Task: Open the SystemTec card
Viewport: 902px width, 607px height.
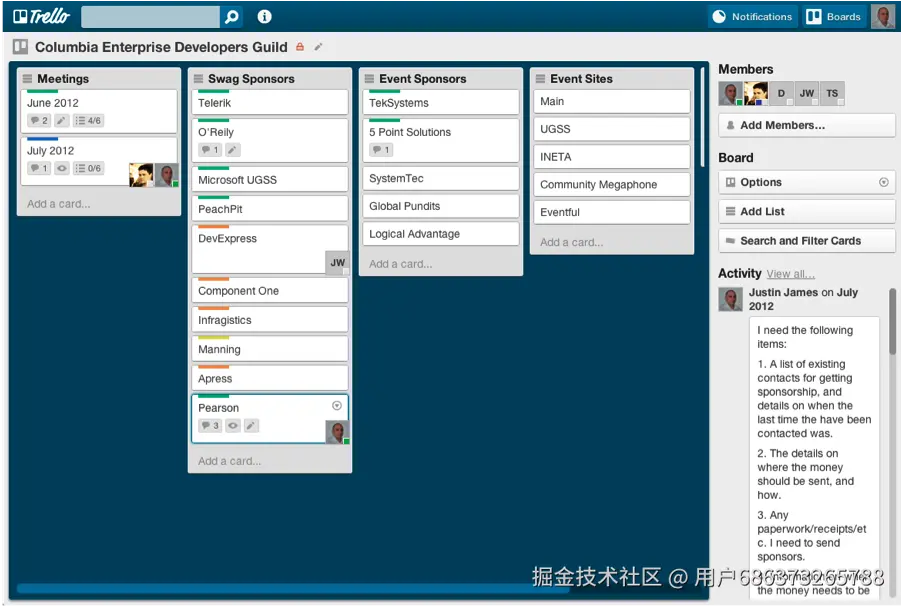Action: [x=441, y=178]
